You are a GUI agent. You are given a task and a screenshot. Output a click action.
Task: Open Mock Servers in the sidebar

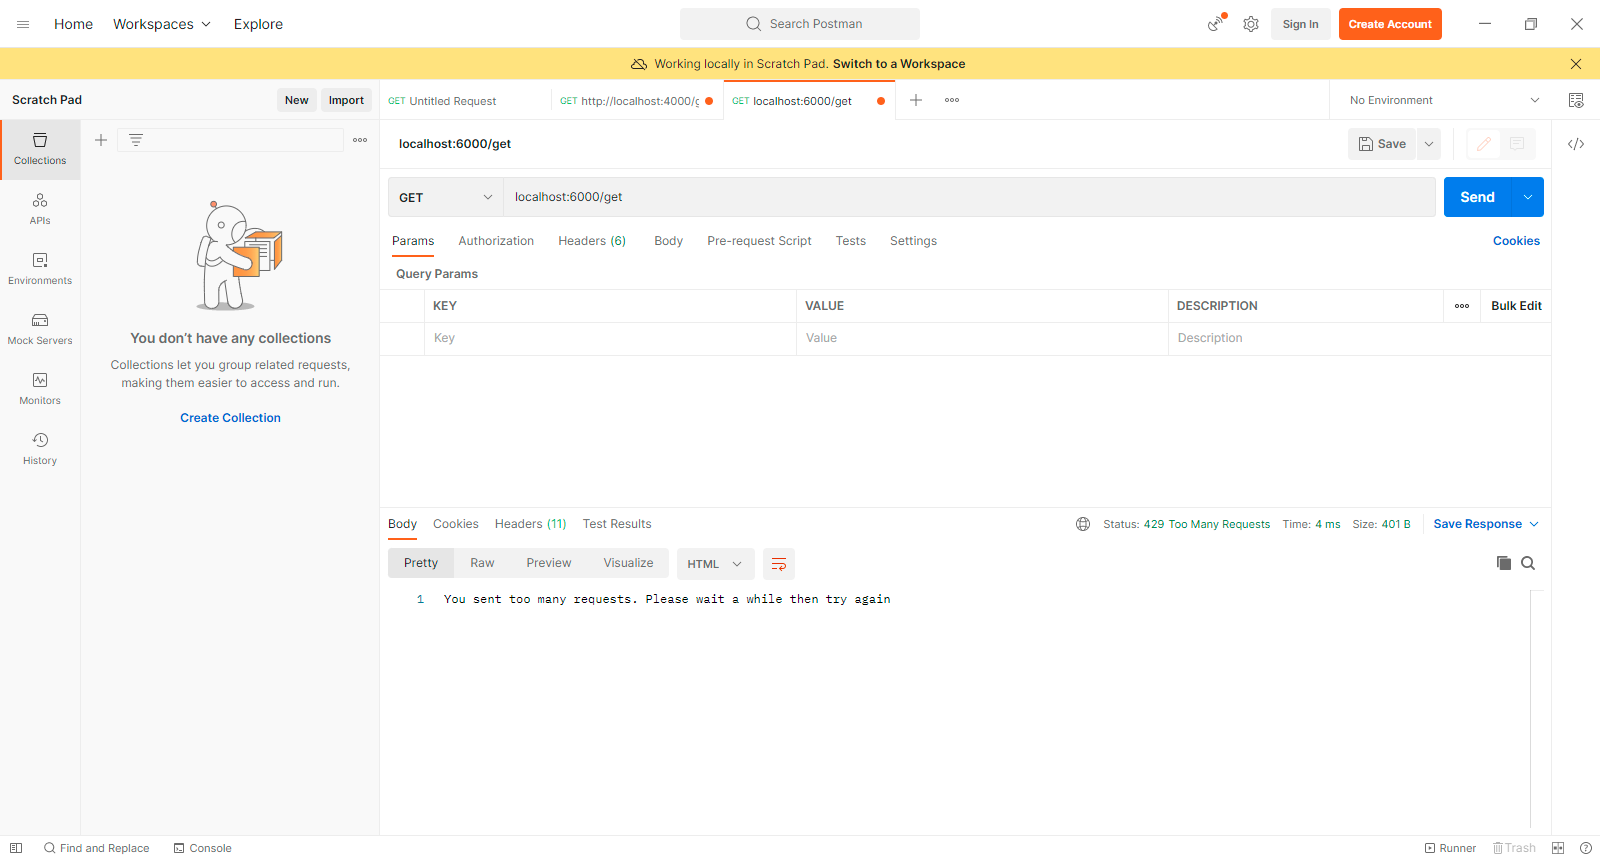tap(40, 329)
